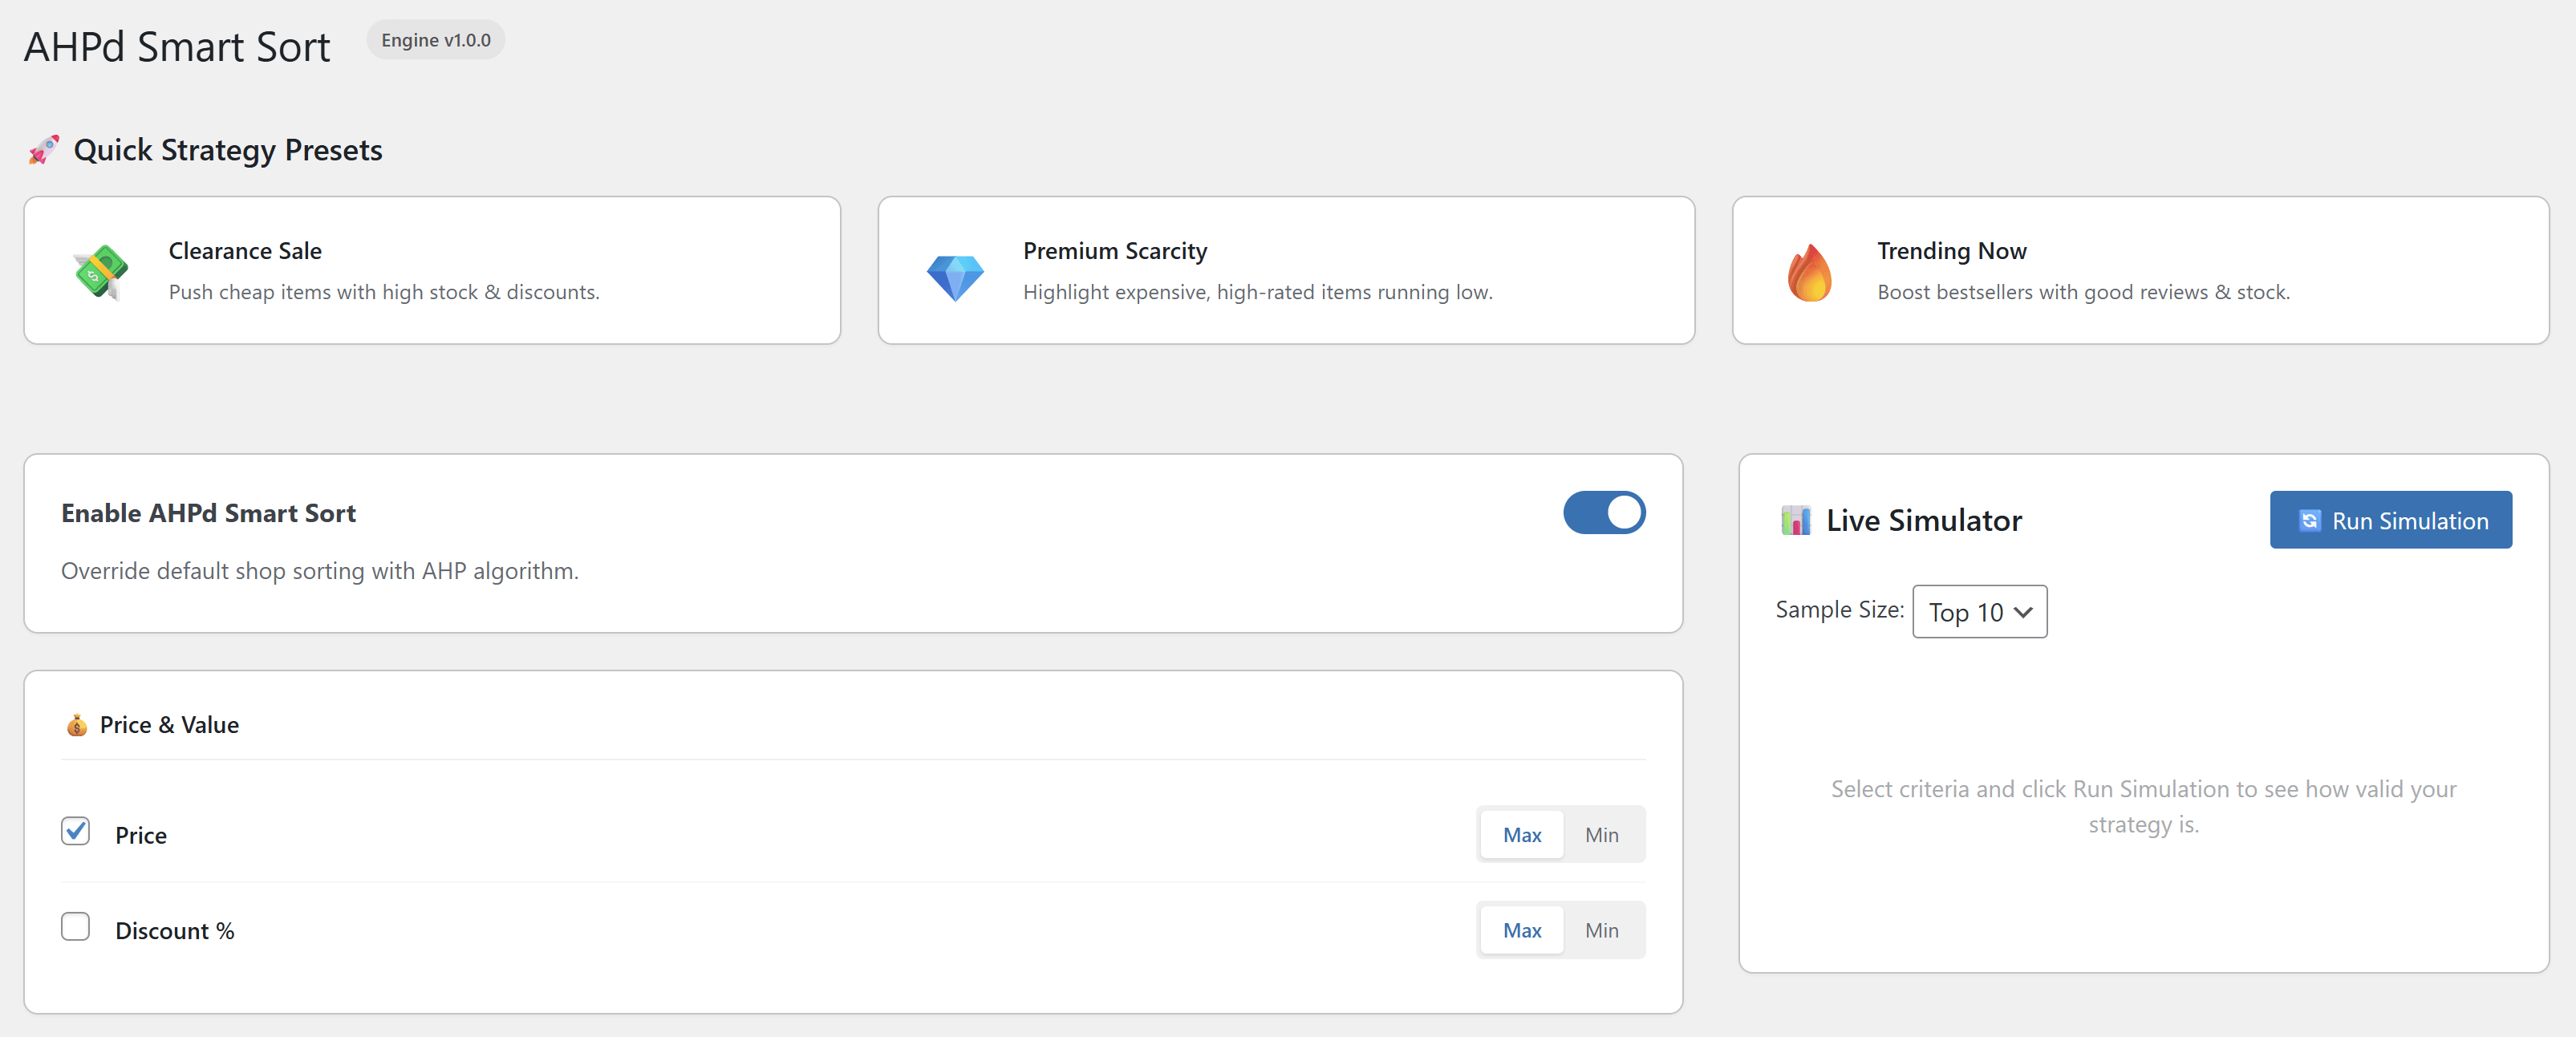Click the Top 10 dropdown chevron arrow

click(2023, 612)
